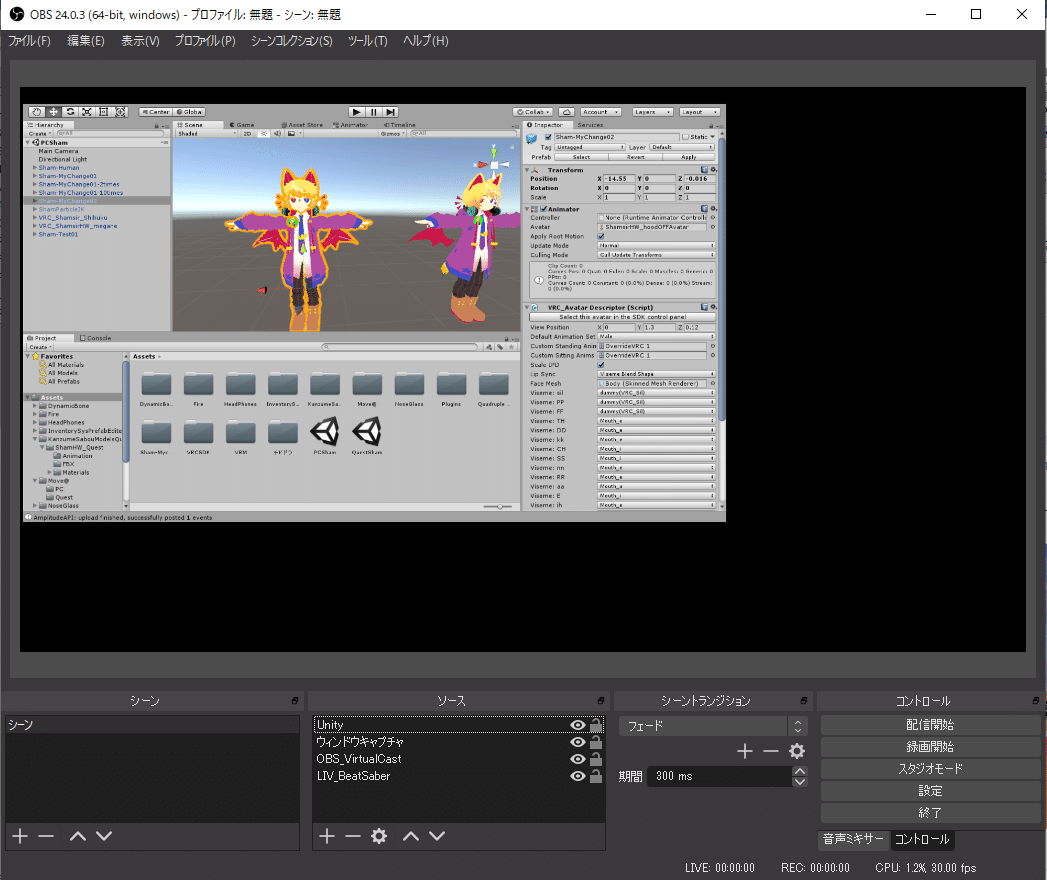Move the selected source up
The height and width of the screenshot is (880, 1047).
click(x=411, y=836)
